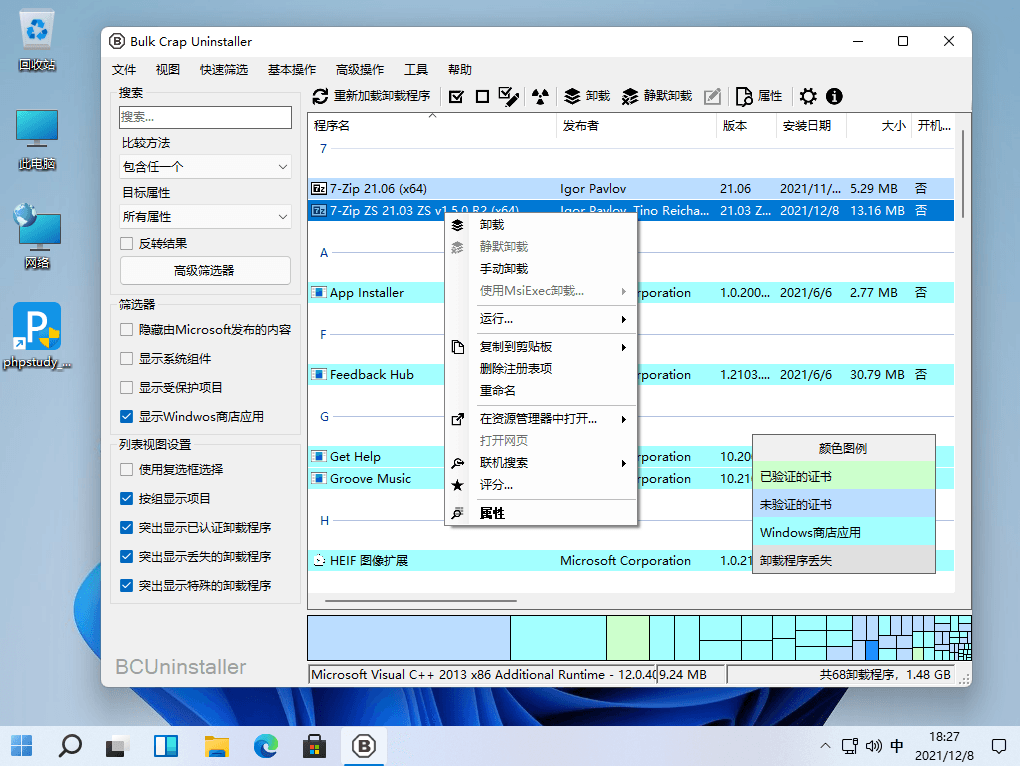Enable 显示系统组件 checkbox
1020x766 pixels.
[x=127, y=359]
